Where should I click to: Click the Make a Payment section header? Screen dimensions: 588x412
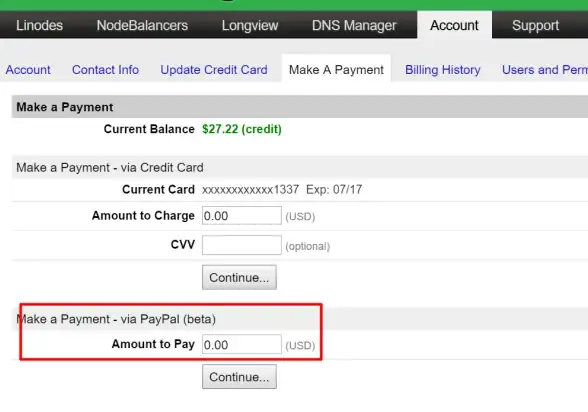pyautogui.click(x=64, y=107)
